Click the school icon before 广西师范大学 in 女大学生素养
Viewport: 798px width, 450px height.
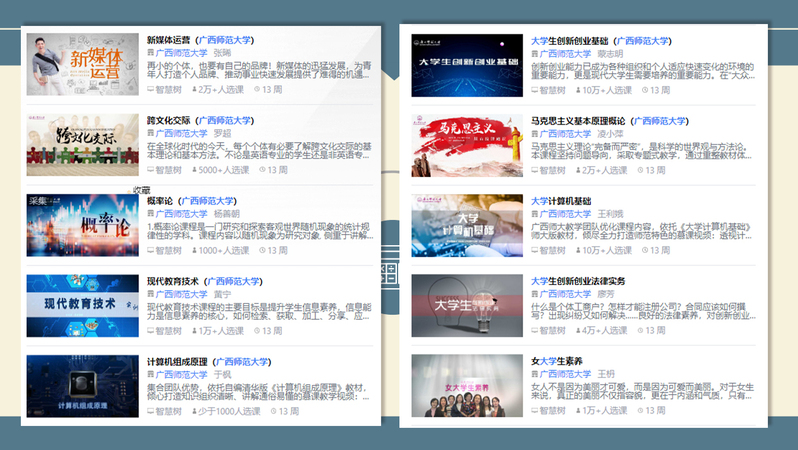coord(535,374)
